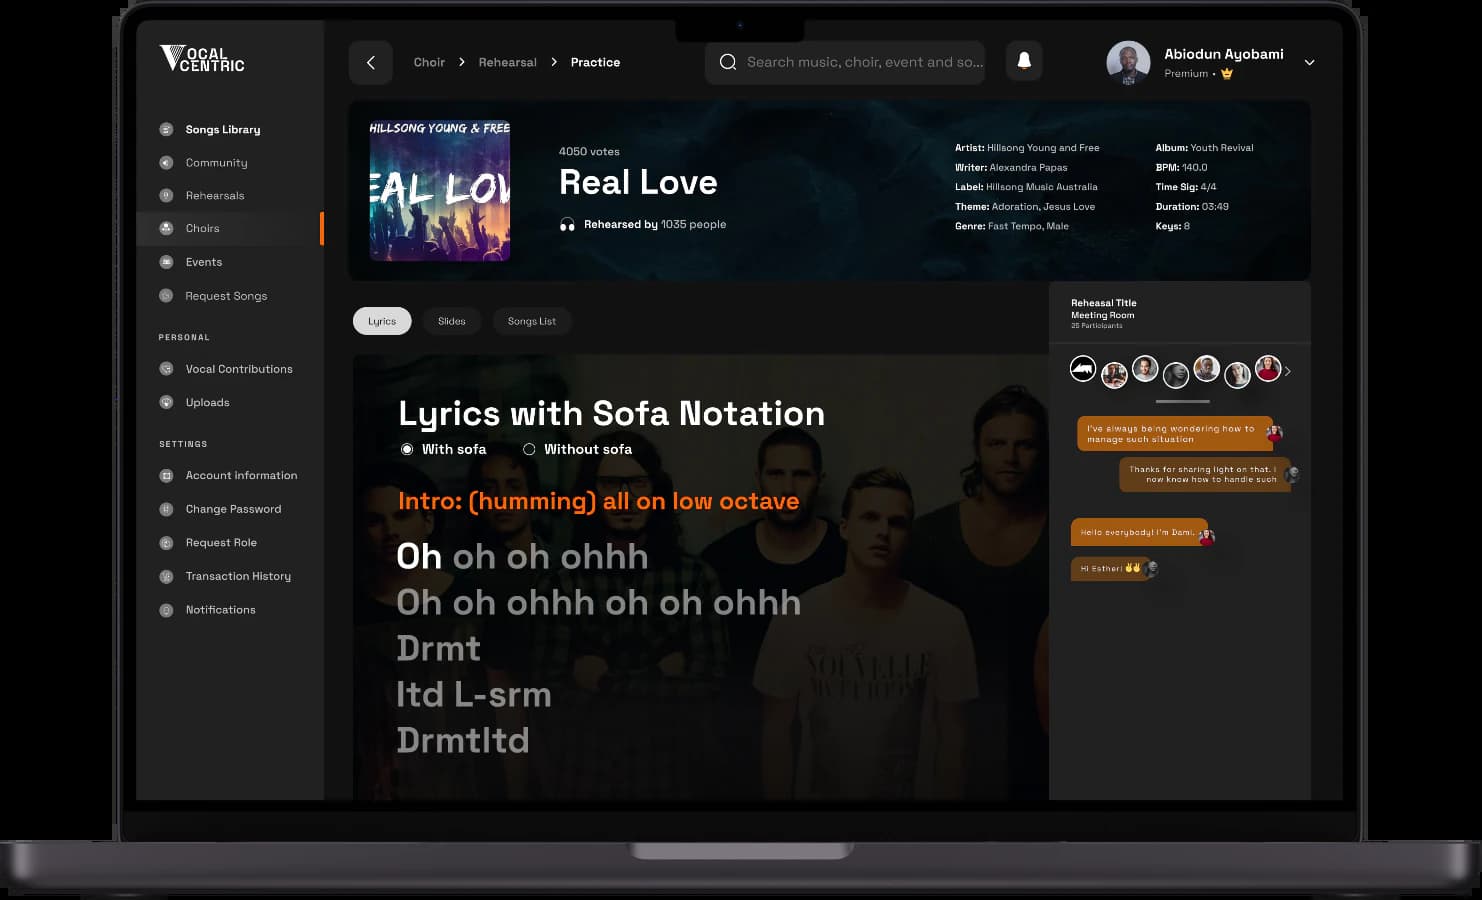This screenshot has height=900, width=1482.
Task: Click the Community sidebar icon
Action: (166, 162)
